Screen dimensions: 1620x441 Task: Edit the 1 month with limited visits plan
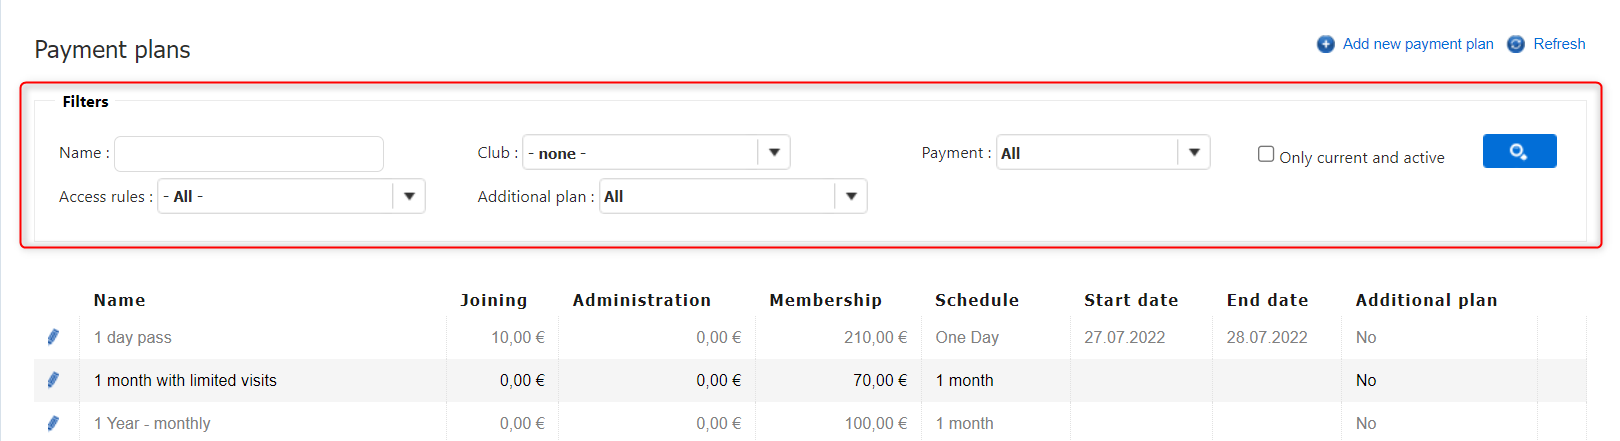tap(53, 380)
